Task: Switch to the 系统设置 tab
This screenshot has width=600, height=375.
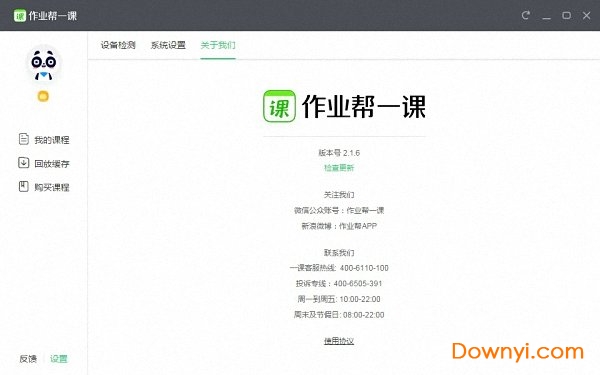Action: coord(168,45)
